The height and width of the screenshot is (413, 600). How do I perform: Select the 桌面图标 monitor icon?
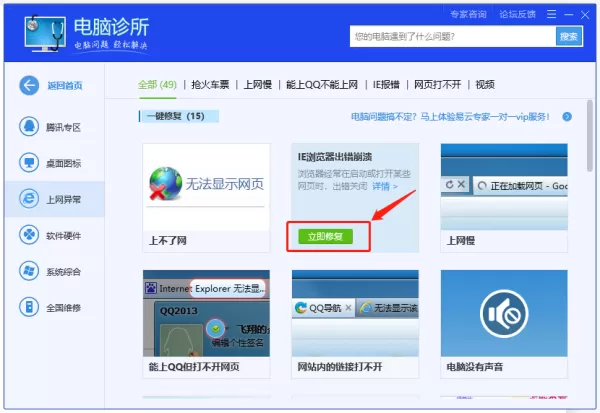[29, 163]
